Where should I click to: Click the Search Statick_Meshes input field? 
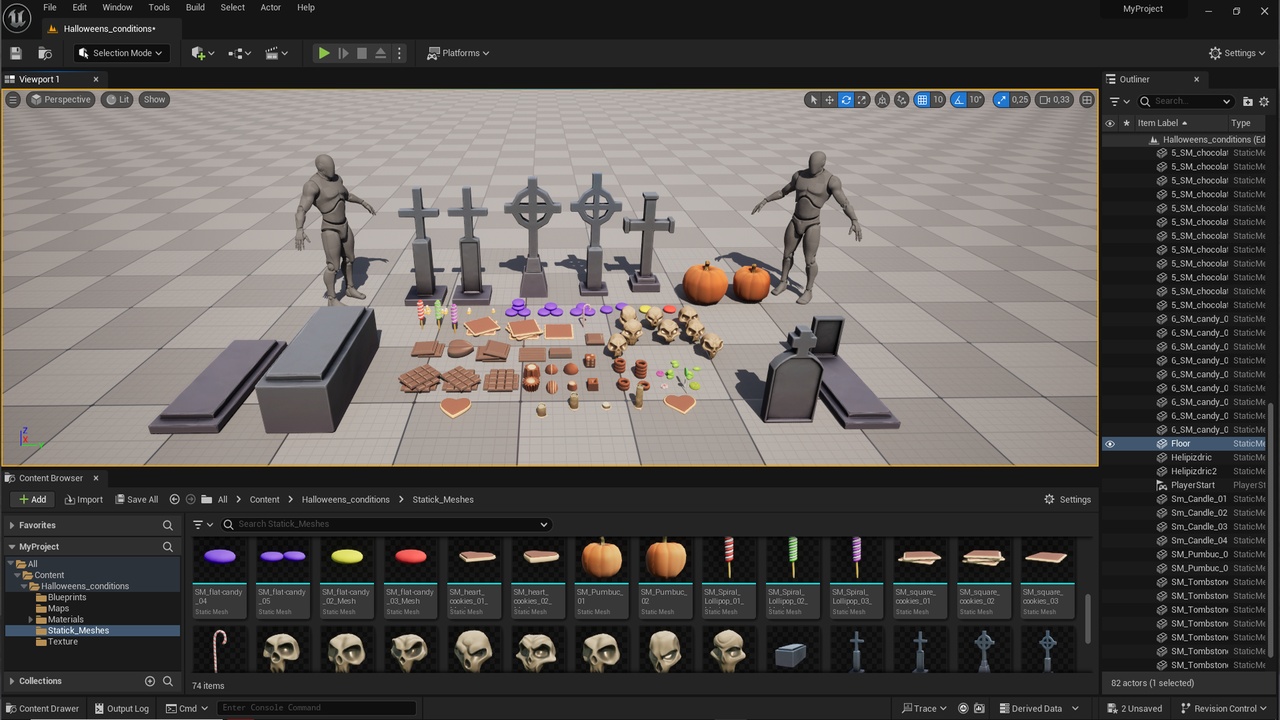coord(385,524)
